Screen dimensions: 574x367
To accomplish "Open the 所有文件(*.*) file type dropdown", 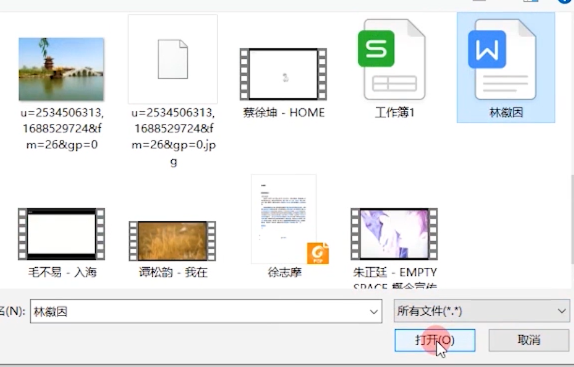I will [482, 311].
